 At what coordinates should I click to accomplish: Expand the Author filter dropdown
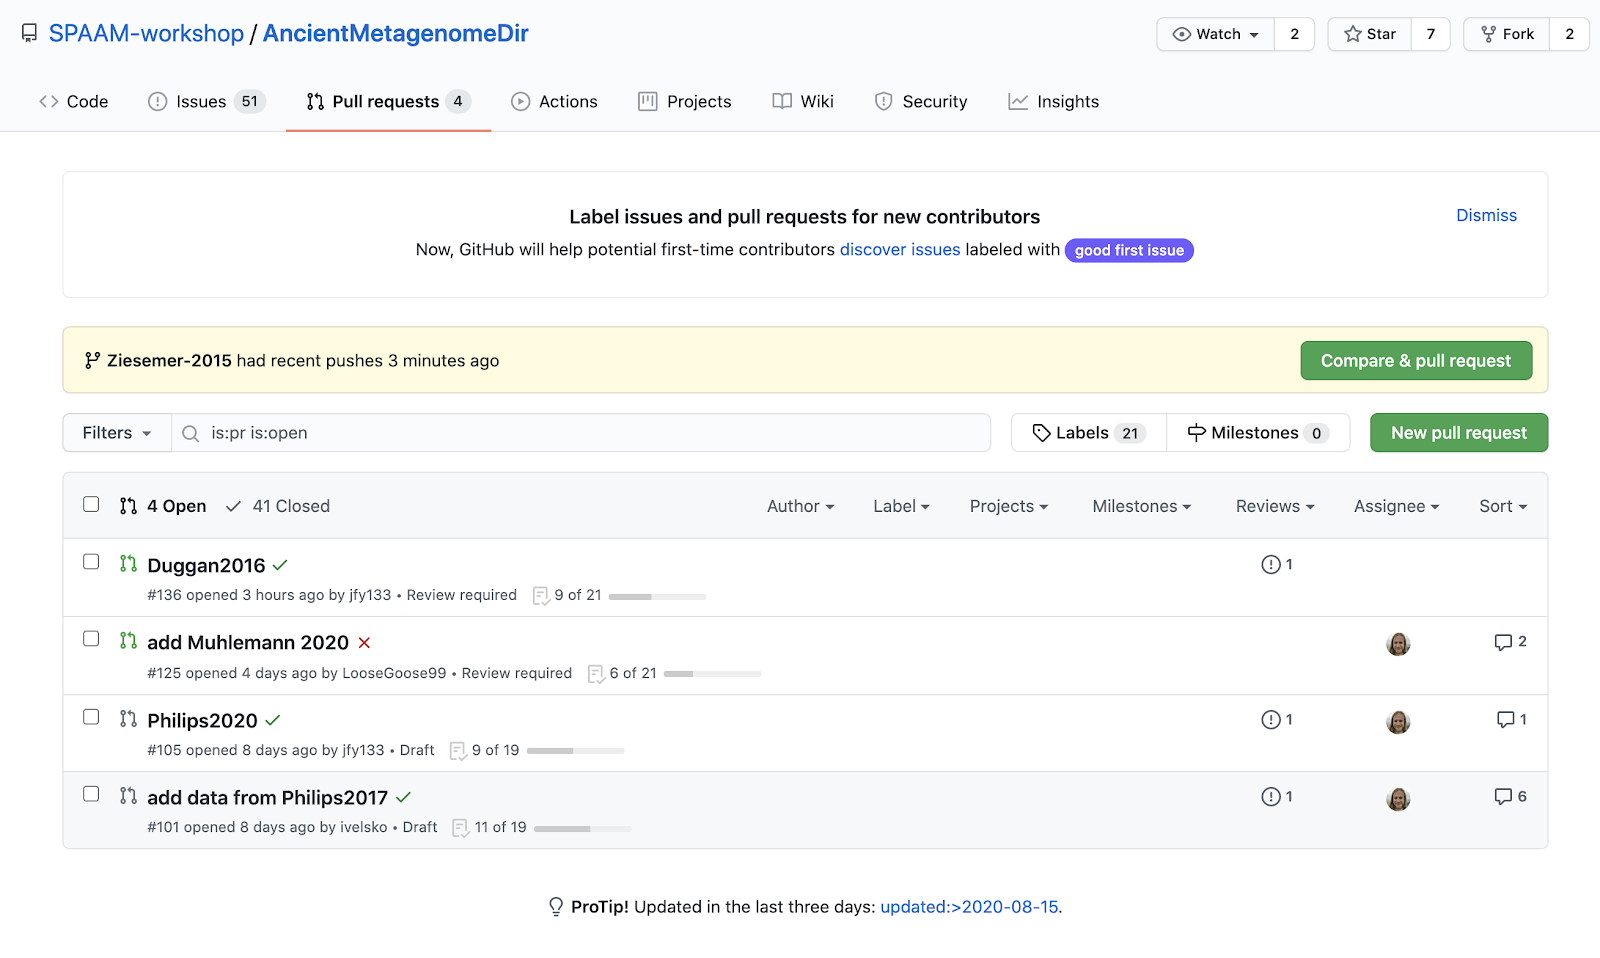click(800, 506)
